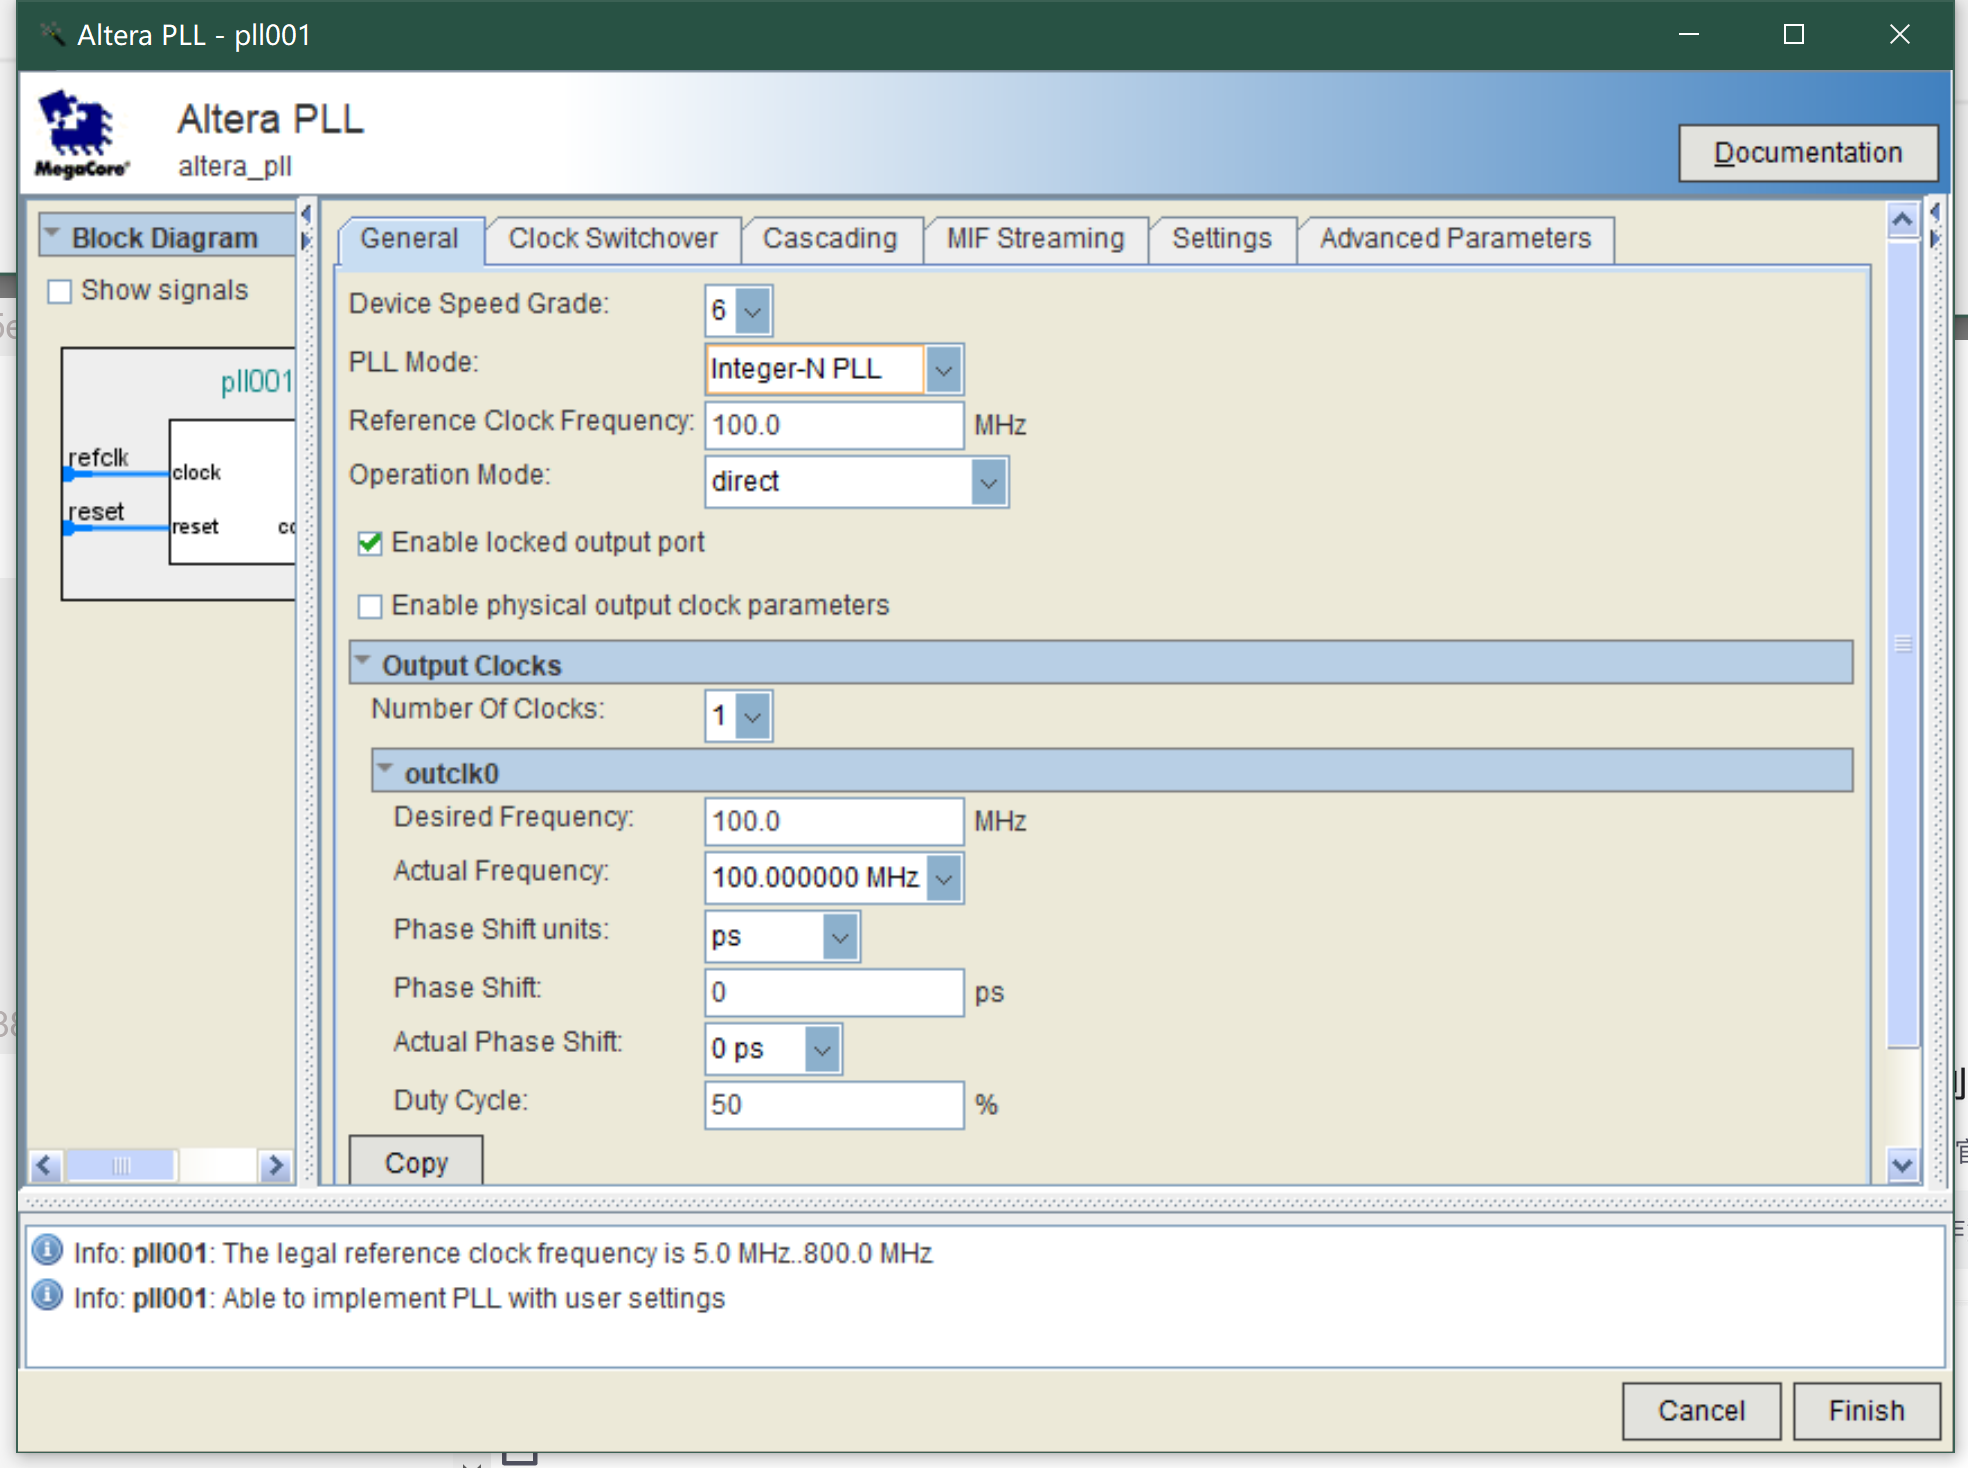This screenshot has height=1468, width=1968.
Task: Uncheck Enable locked output port
Action: (370, 543)
